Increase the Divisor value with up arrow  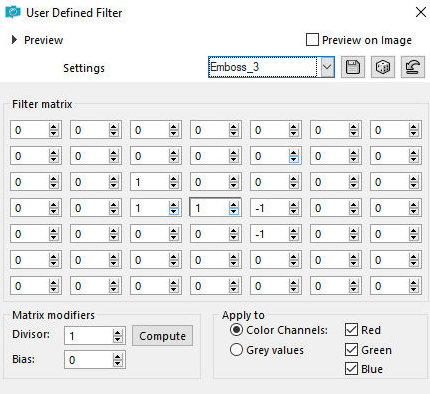coord(118,333)
